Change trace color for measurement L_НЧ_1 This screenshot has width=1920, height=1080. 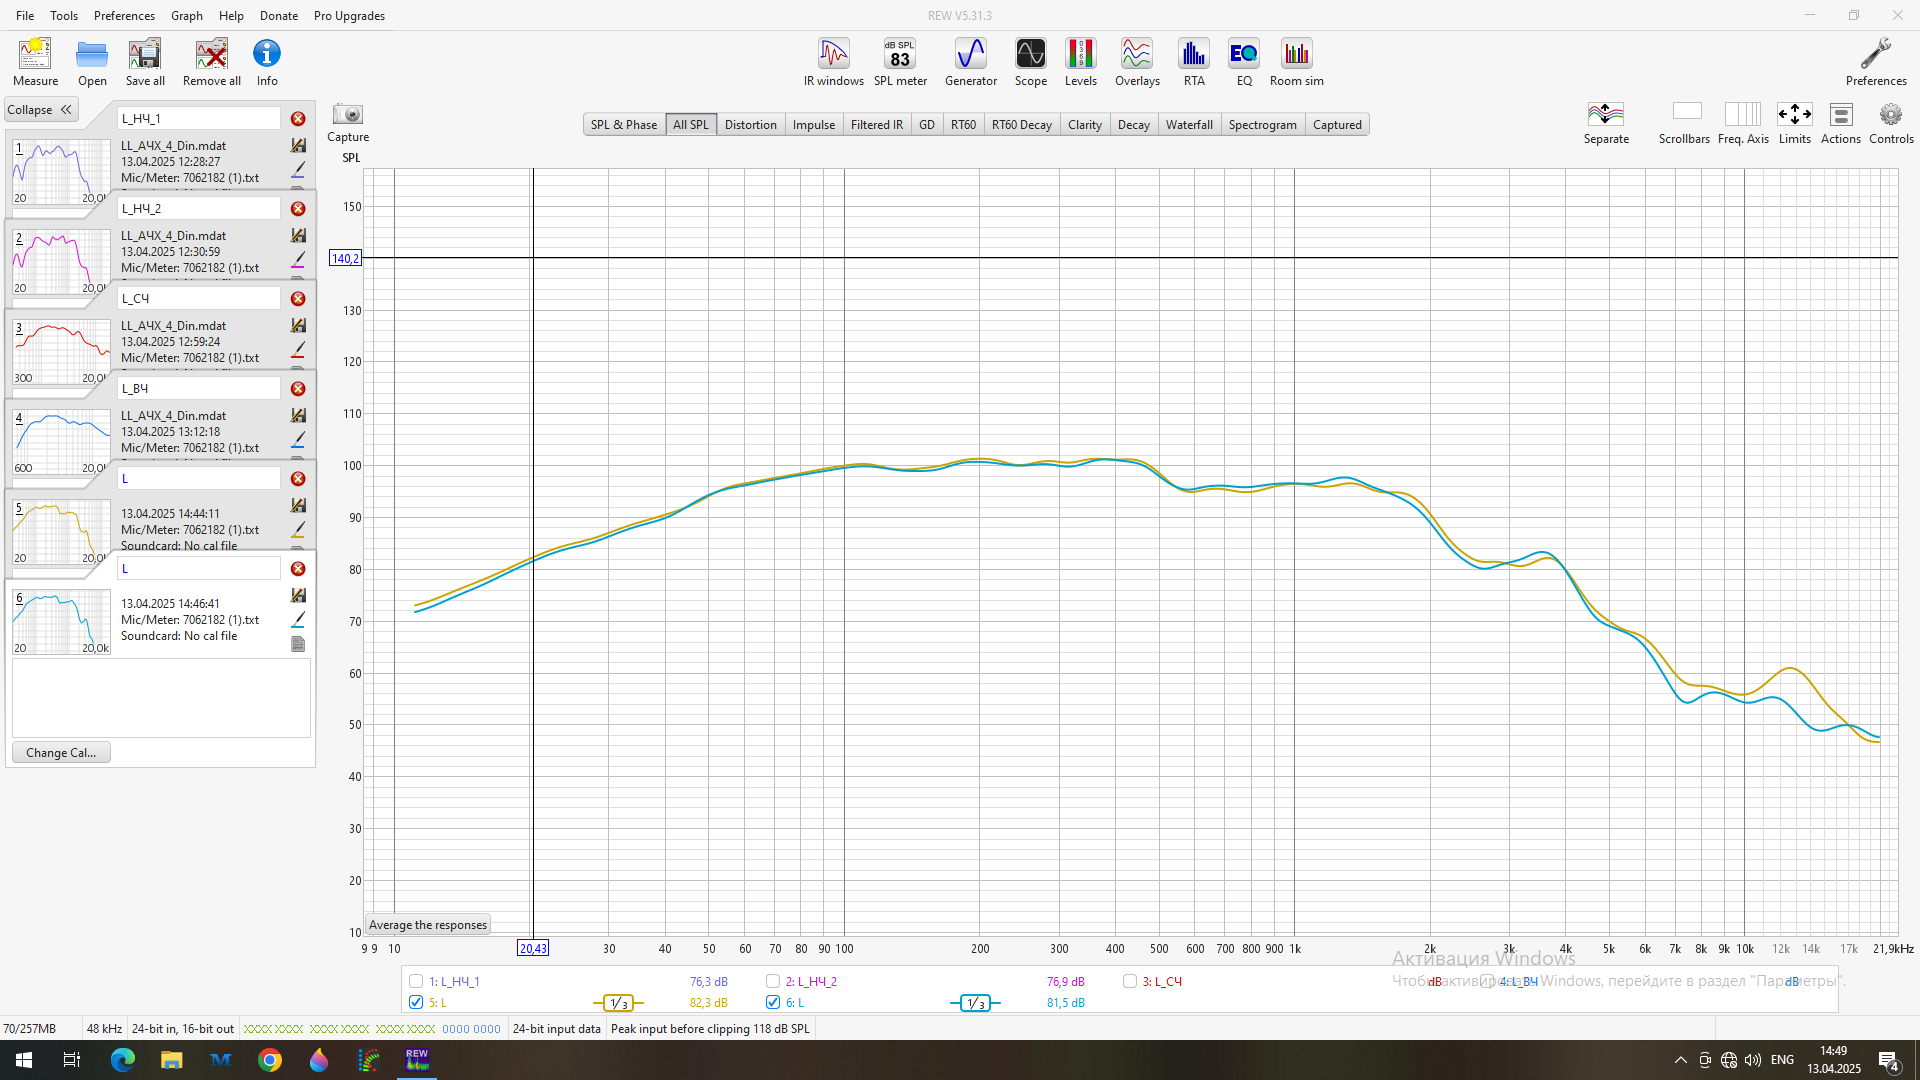click(x=298, y=169)
